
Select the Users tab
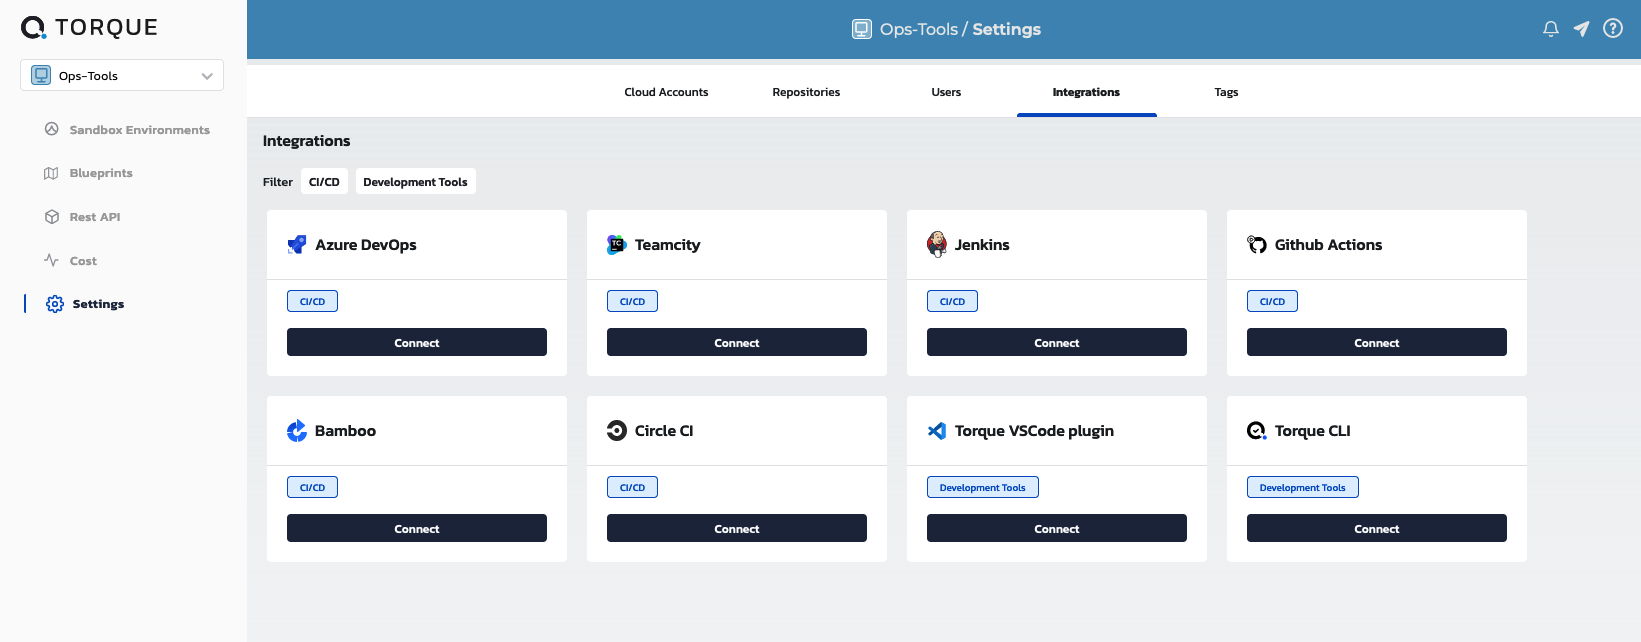click(946, 92)
